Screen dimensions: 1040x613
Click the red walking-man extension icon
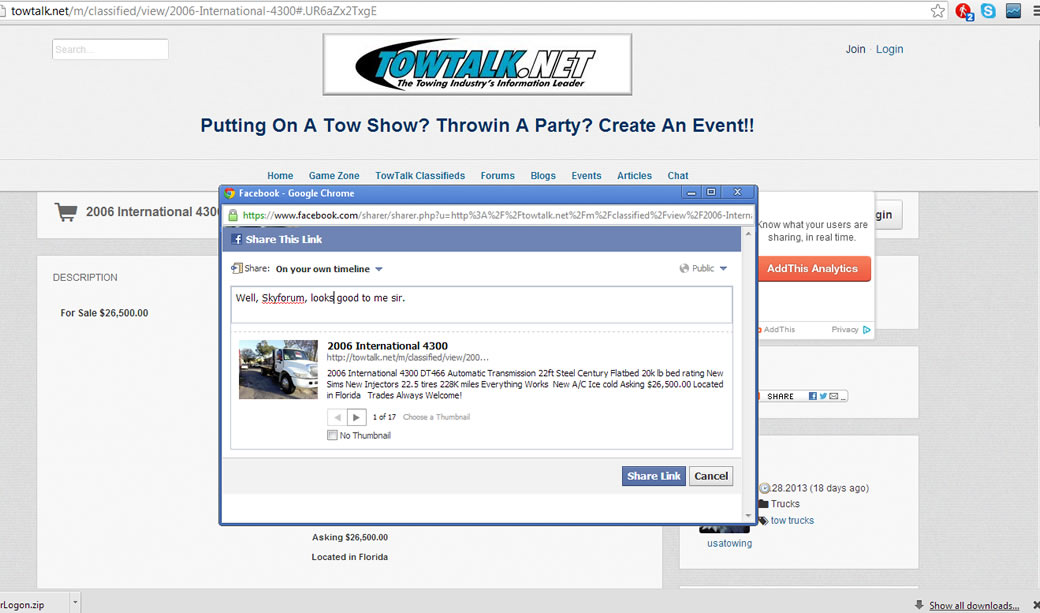pyautogui.click(x=963, y=11)
